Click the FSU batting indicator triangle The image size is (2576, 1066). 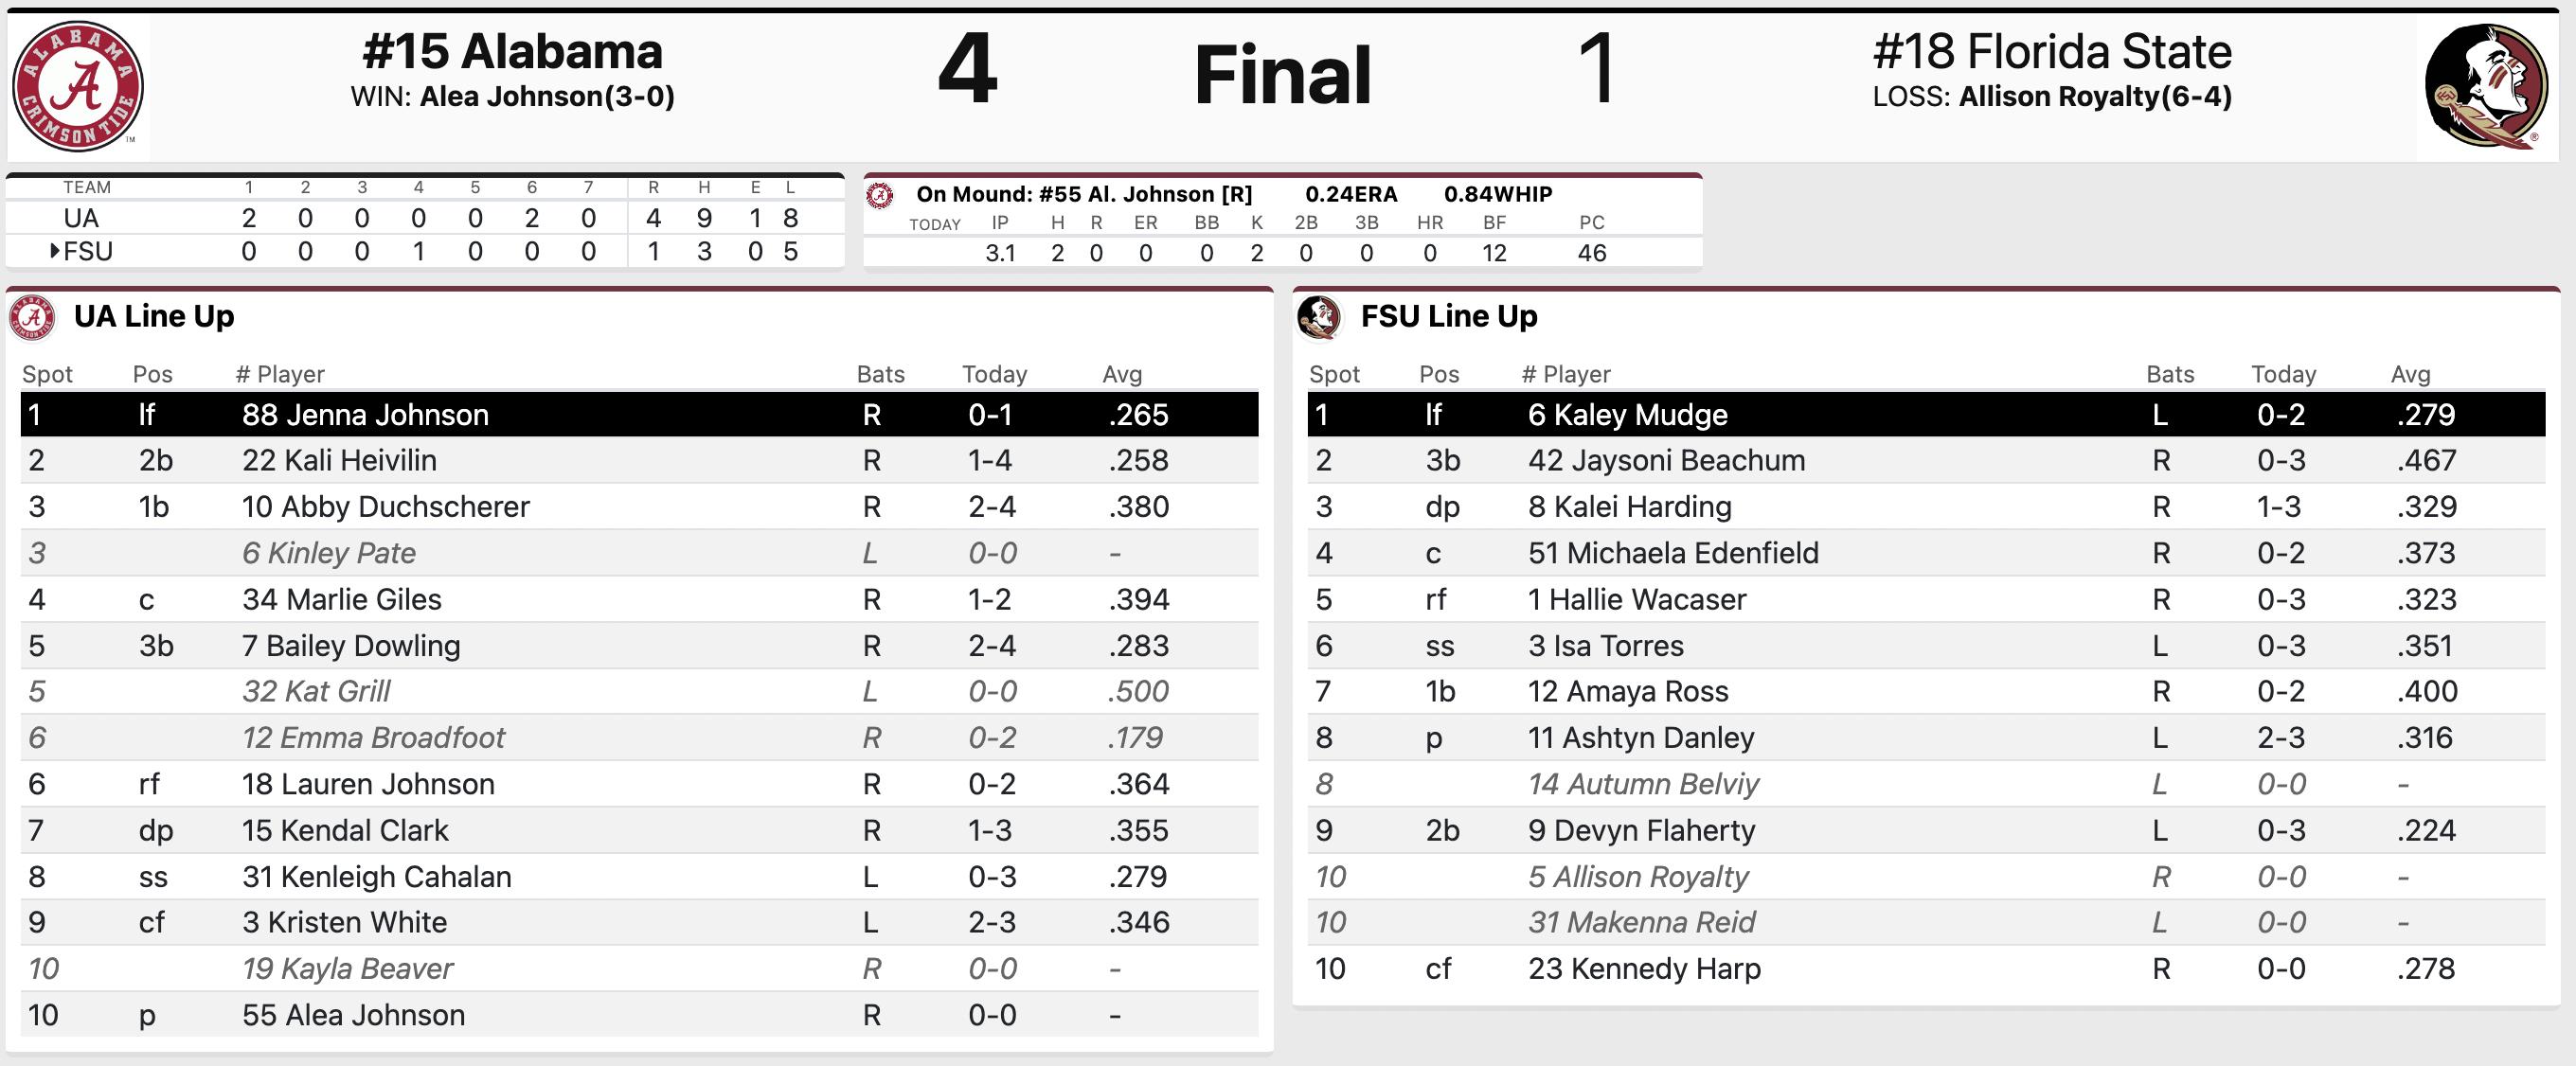(55, 251)
